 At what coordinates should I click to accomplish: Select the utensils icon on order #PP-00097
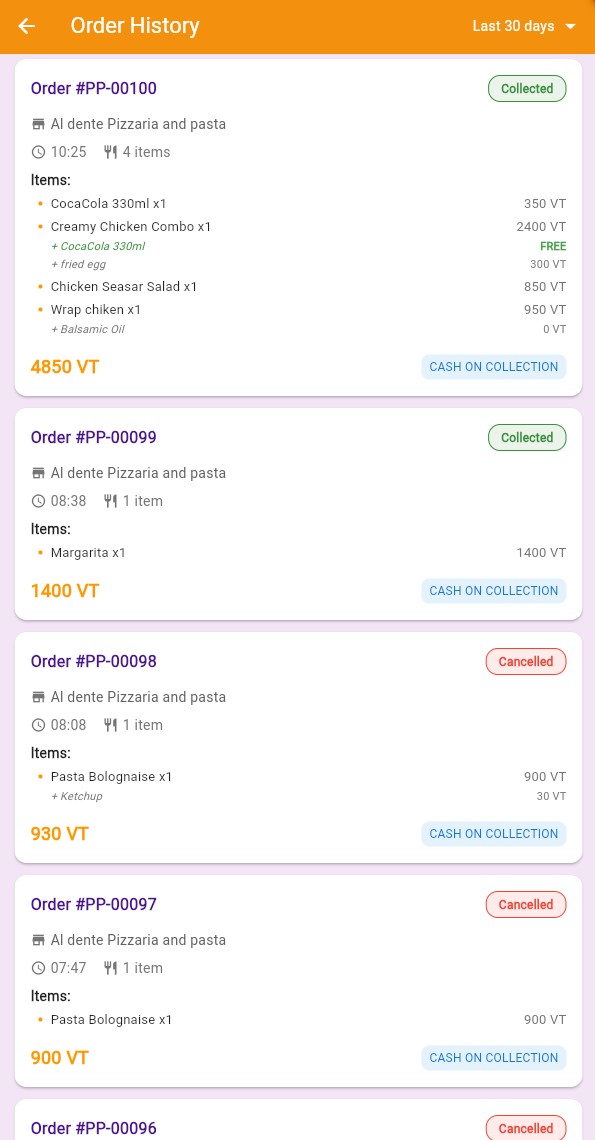tap(110, 968)
